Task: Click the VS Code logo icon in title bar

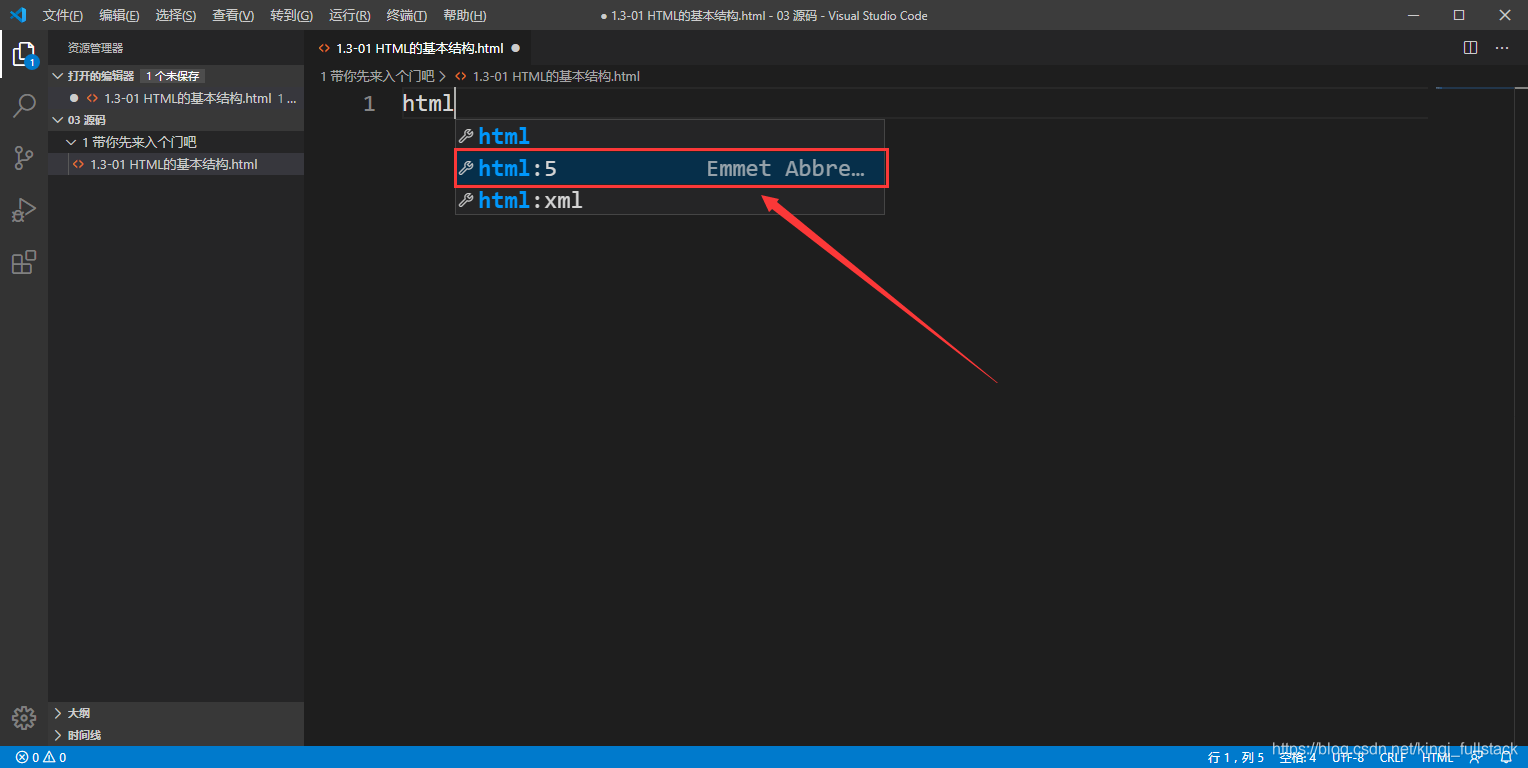Action: [x=17, y=15]
